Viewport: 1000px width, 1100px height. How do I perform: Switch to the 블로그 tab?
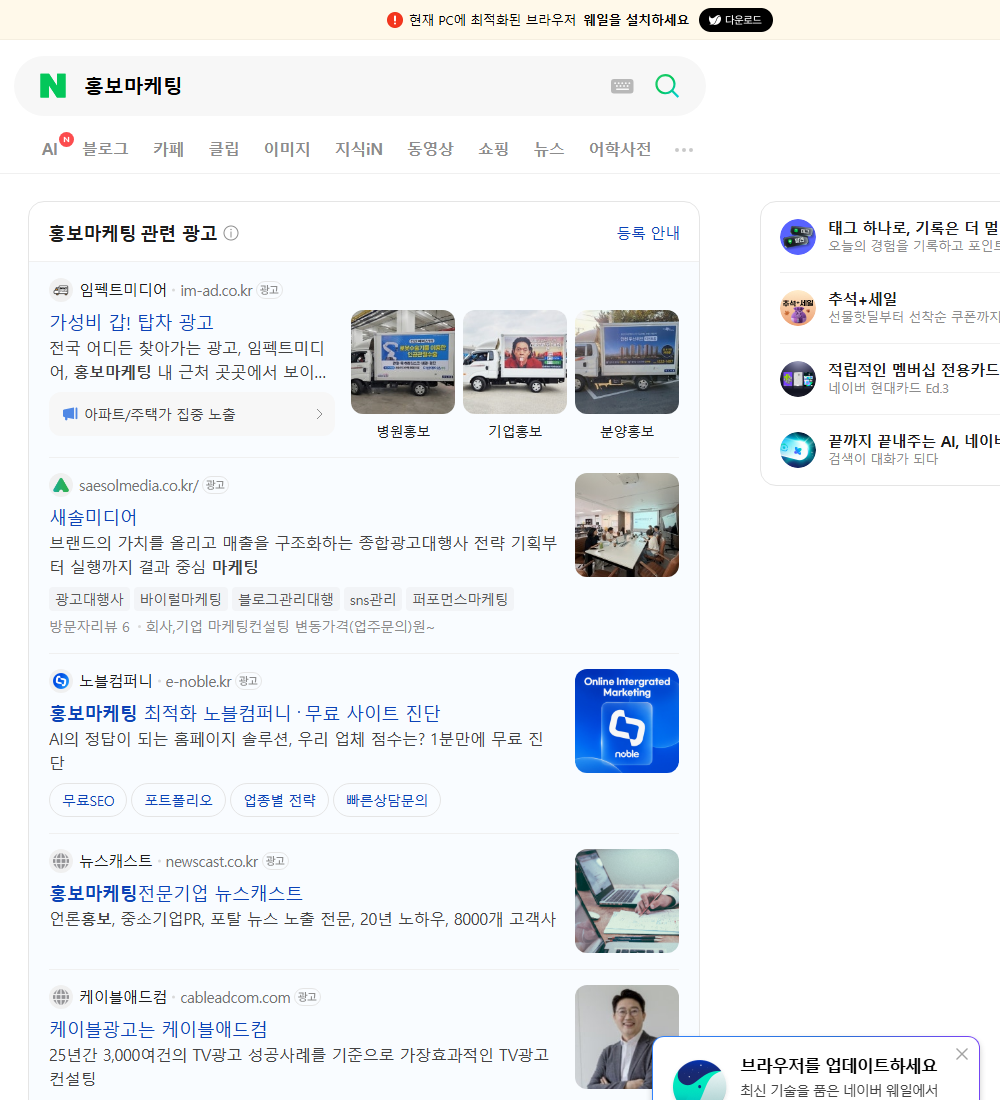[x=105, y=149]
